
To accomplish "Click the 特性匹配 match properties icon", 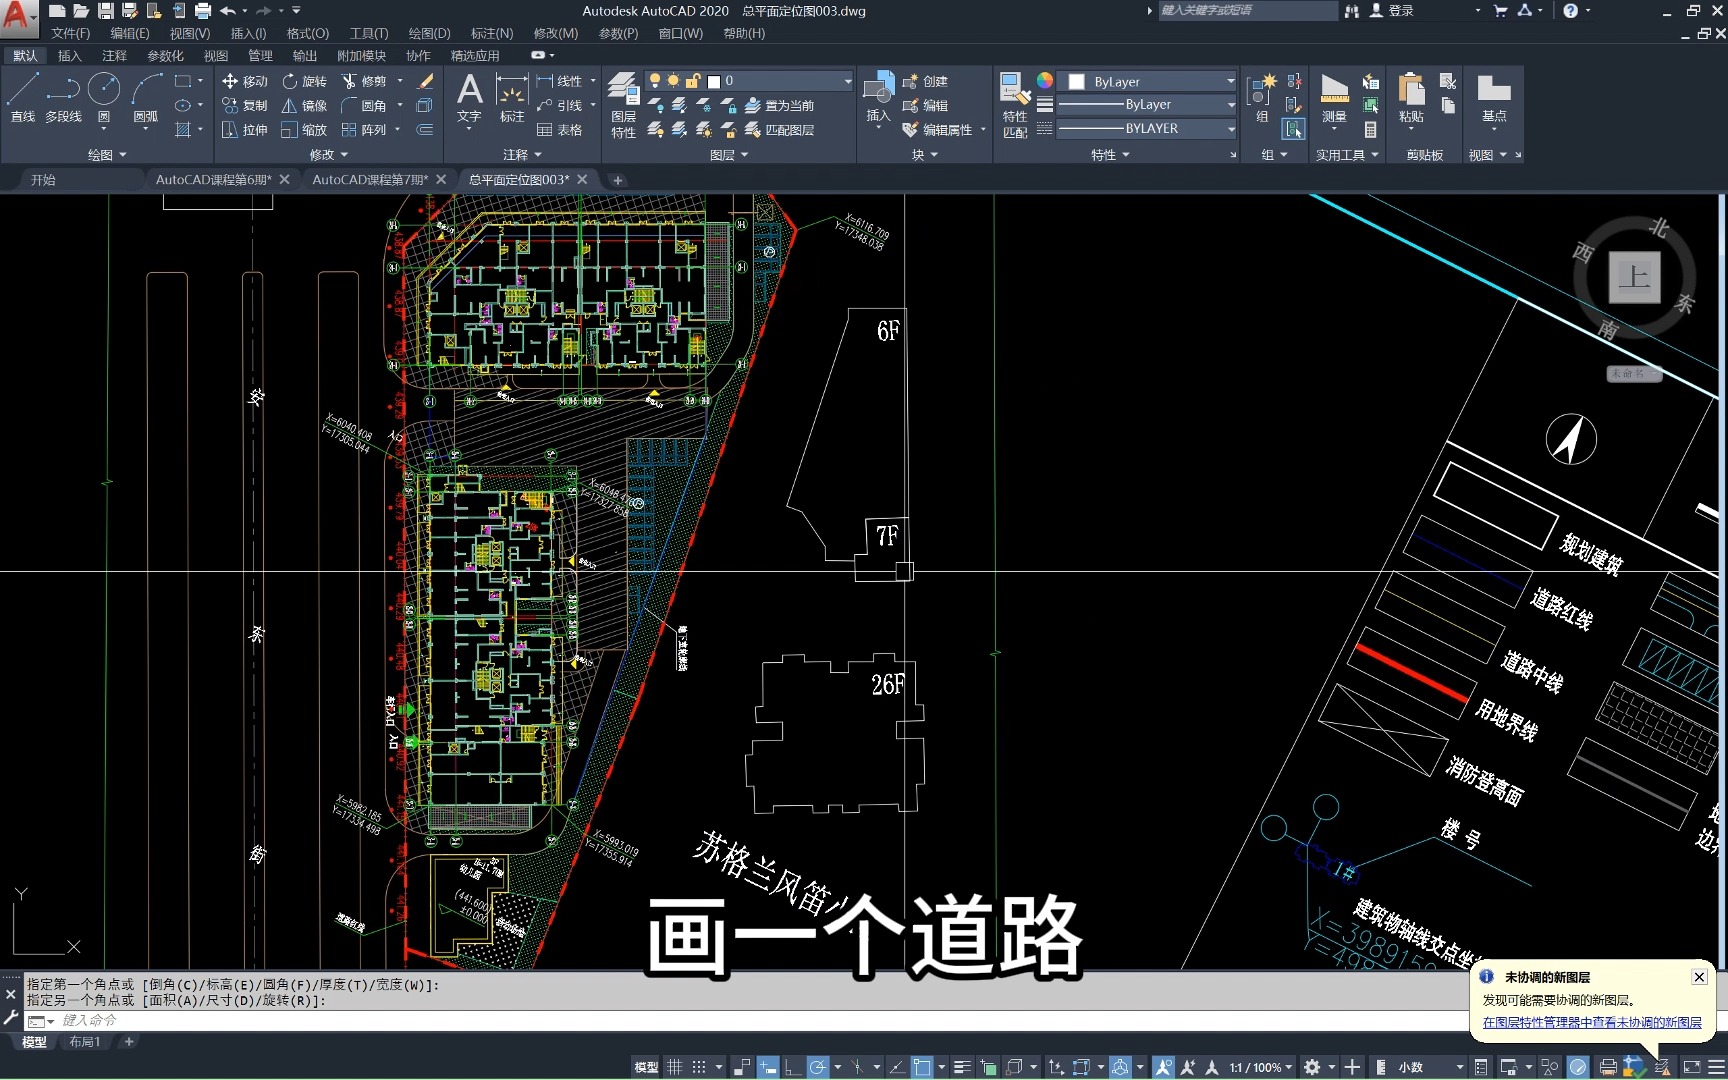I will 1015,105.
